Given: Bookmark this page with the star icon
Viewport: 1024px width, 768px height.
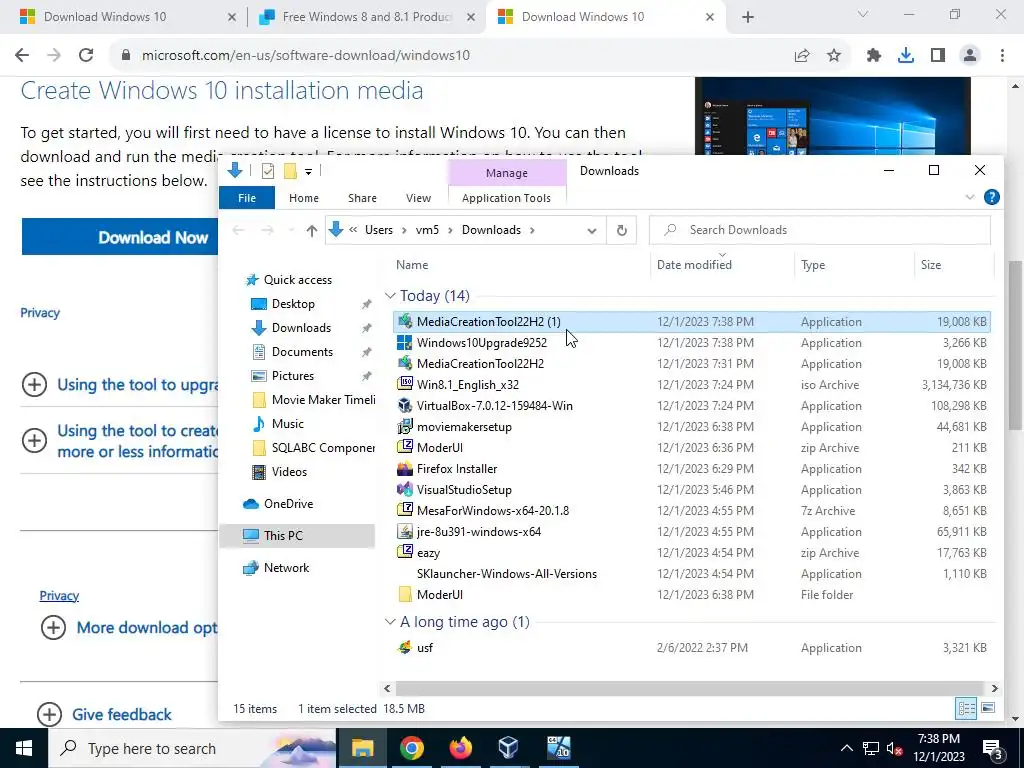Looking at the screenshot, I should (x=834, y=56).
